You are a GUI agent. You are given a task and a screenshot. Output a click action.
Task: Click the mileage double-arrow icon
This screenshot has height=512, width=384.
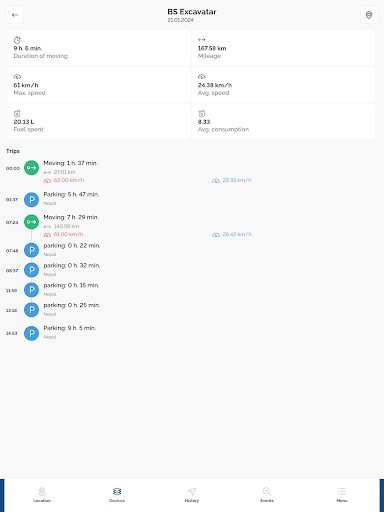pyautogui.click(x=201, y=40)
